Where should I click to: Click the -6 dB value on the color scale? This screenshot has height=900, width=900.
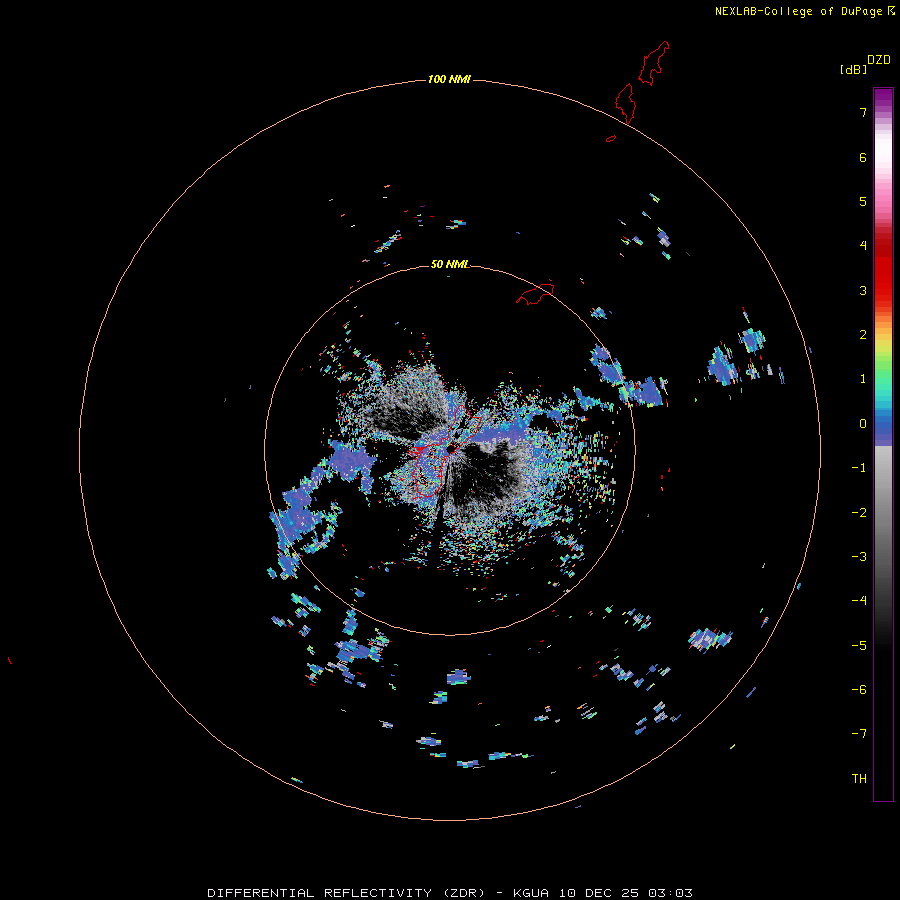point(859,690)
